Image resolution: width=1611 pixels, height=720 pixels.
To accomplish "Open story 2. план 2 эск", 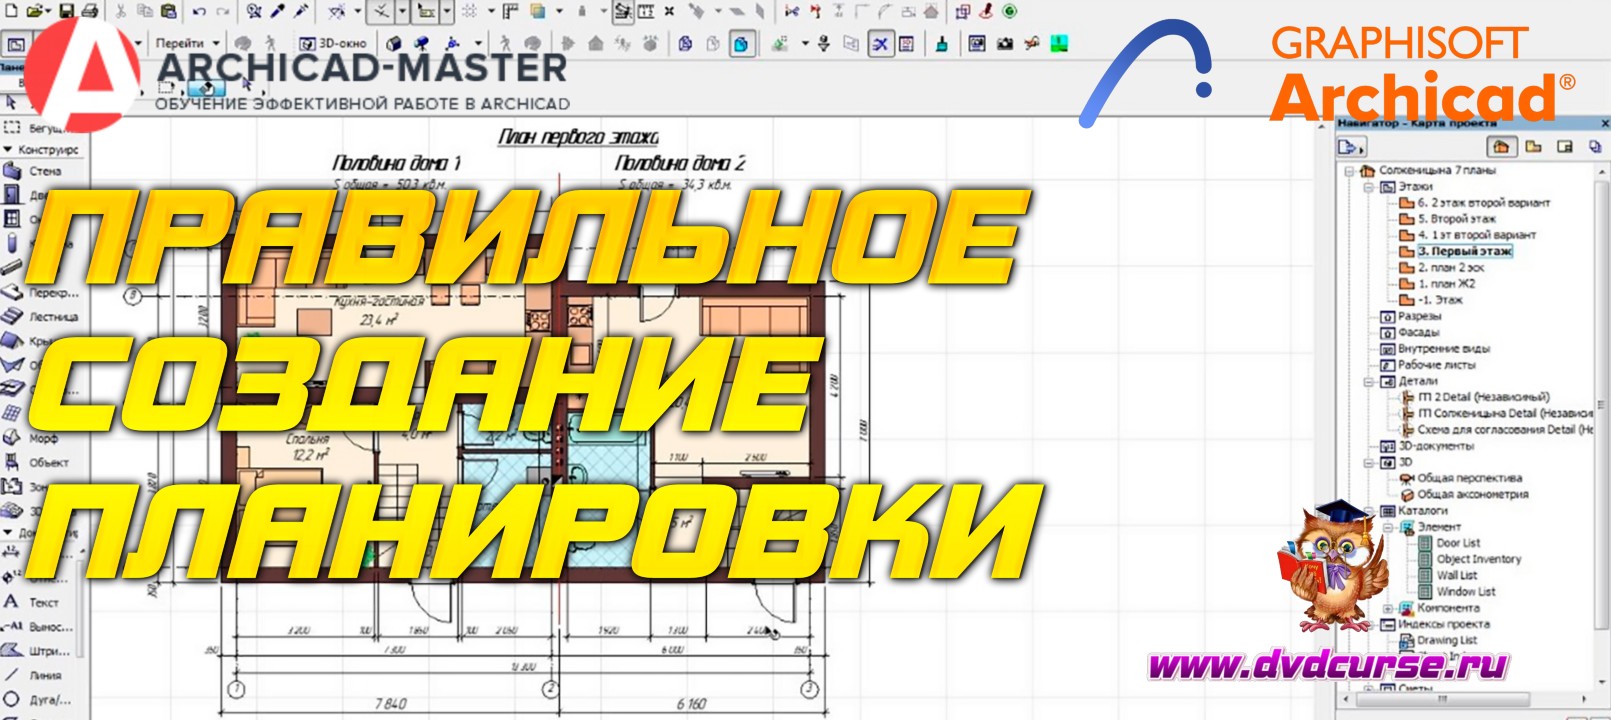I will coord(1442,267).
